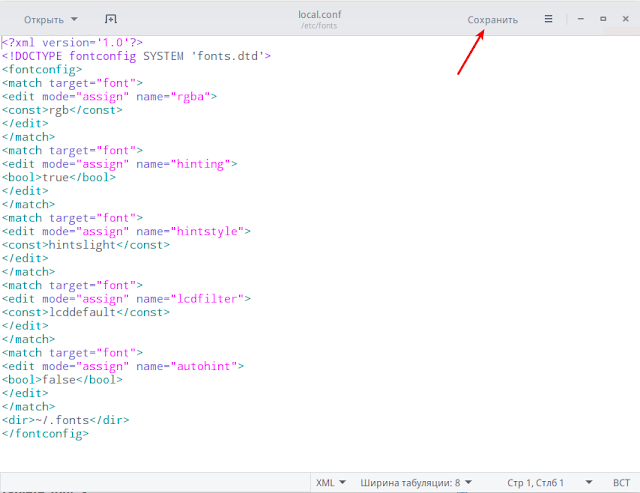Click the name="lcdfilter" edit line
The height and width of the screenshot is (493, 640).
point(126,299)
